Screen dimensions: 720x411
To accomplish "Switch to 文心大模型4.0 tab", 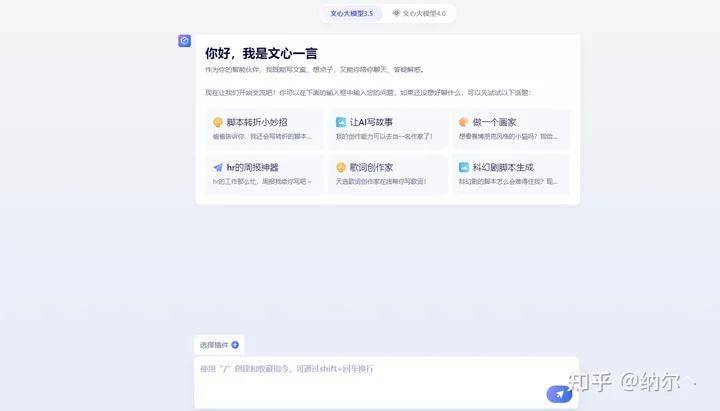I will coord(419,13).
